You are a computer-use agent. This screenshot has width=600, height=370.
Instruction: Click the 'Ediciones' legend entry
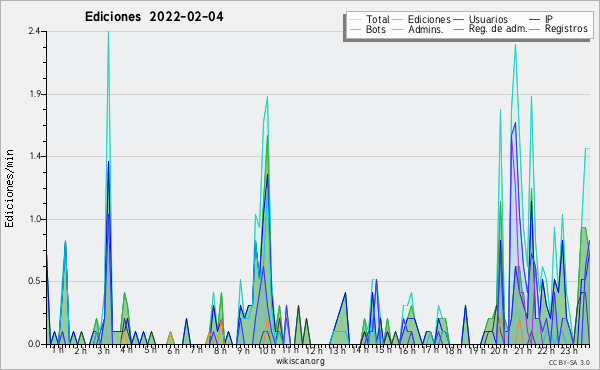click(x=429, y=19)
